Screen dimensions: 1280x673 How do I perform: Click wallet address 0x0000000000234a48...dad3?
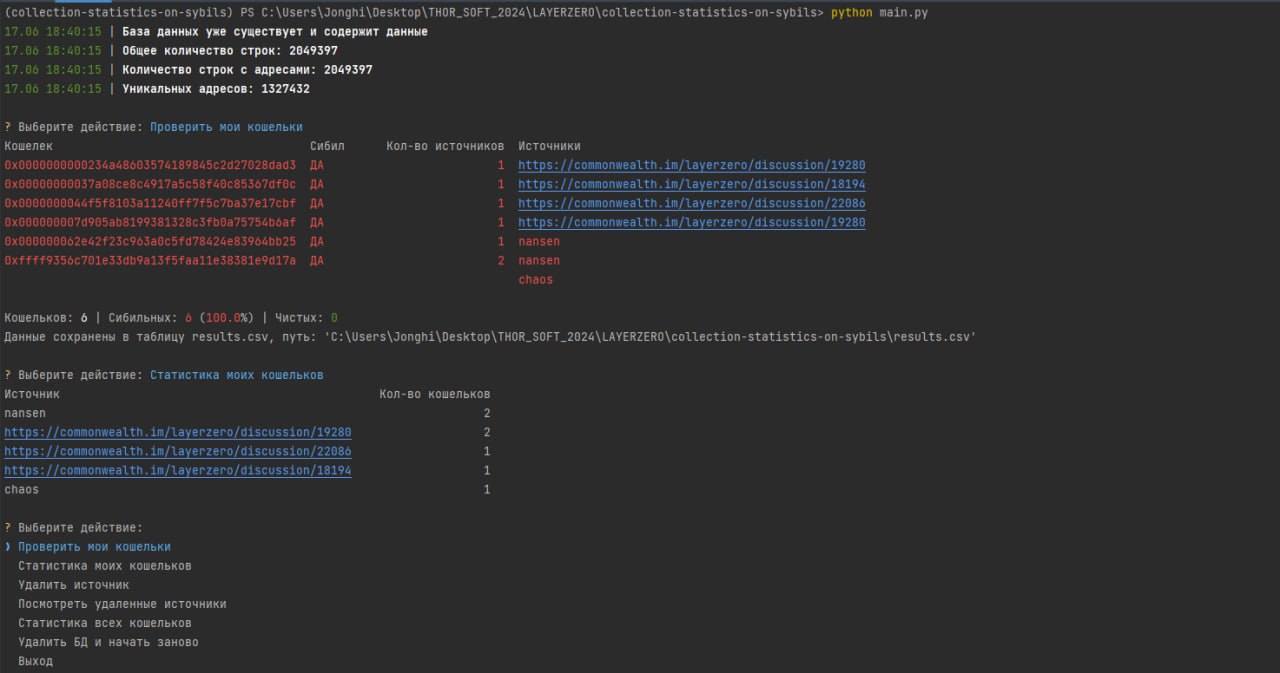pos(150,165)
